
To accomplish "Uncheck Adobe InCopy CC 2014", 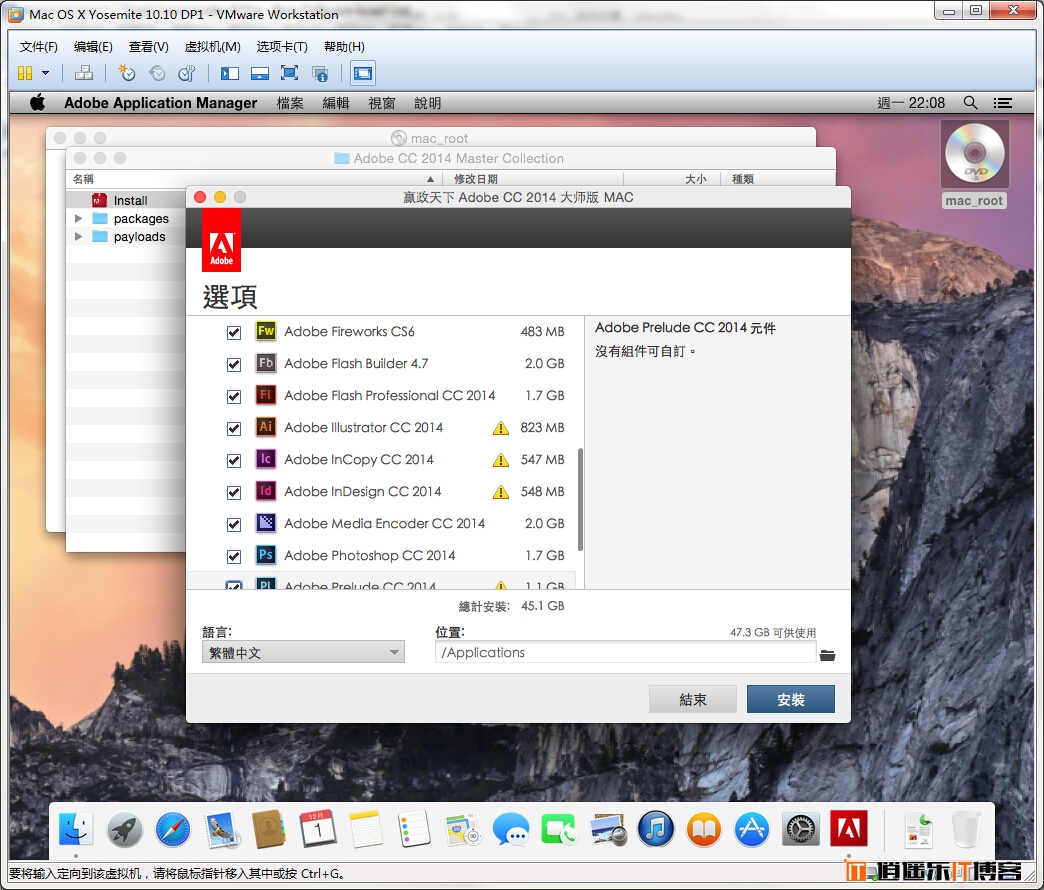I will [234, 460].
